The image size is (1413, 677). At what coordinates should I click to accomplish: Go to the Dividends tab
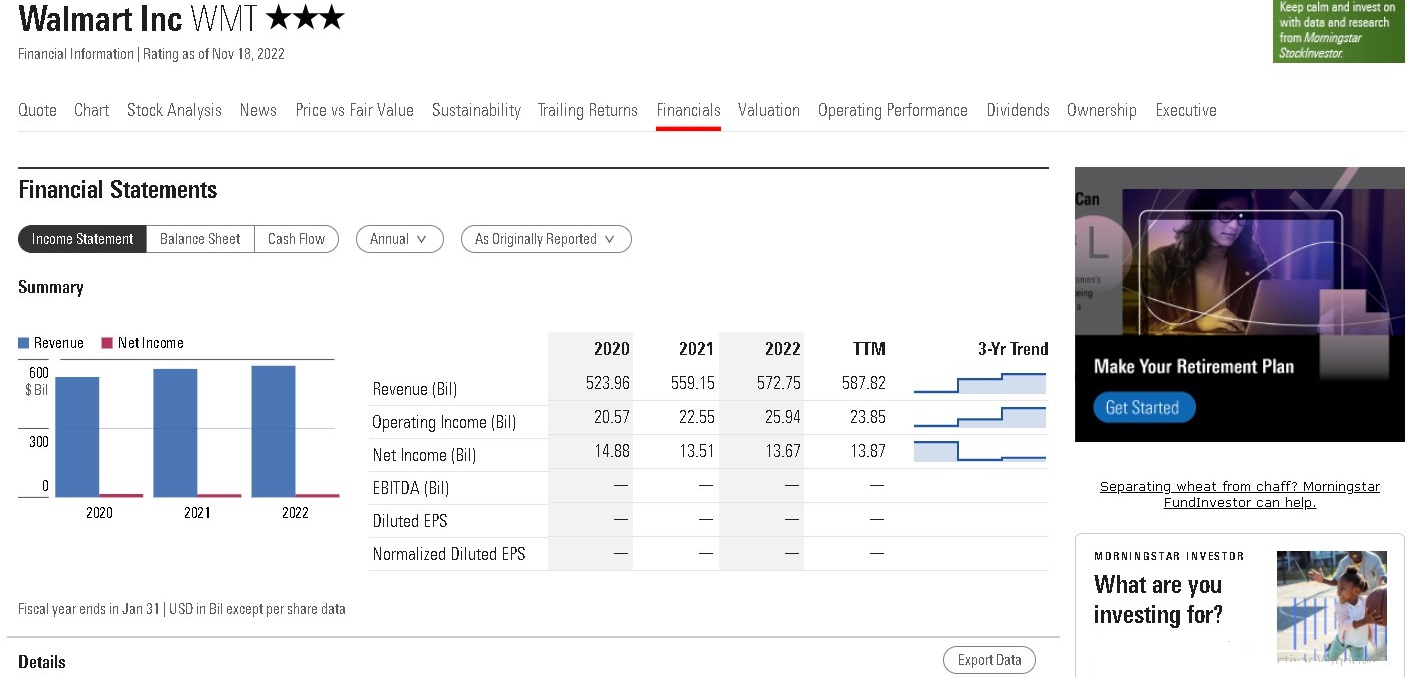1017,110
